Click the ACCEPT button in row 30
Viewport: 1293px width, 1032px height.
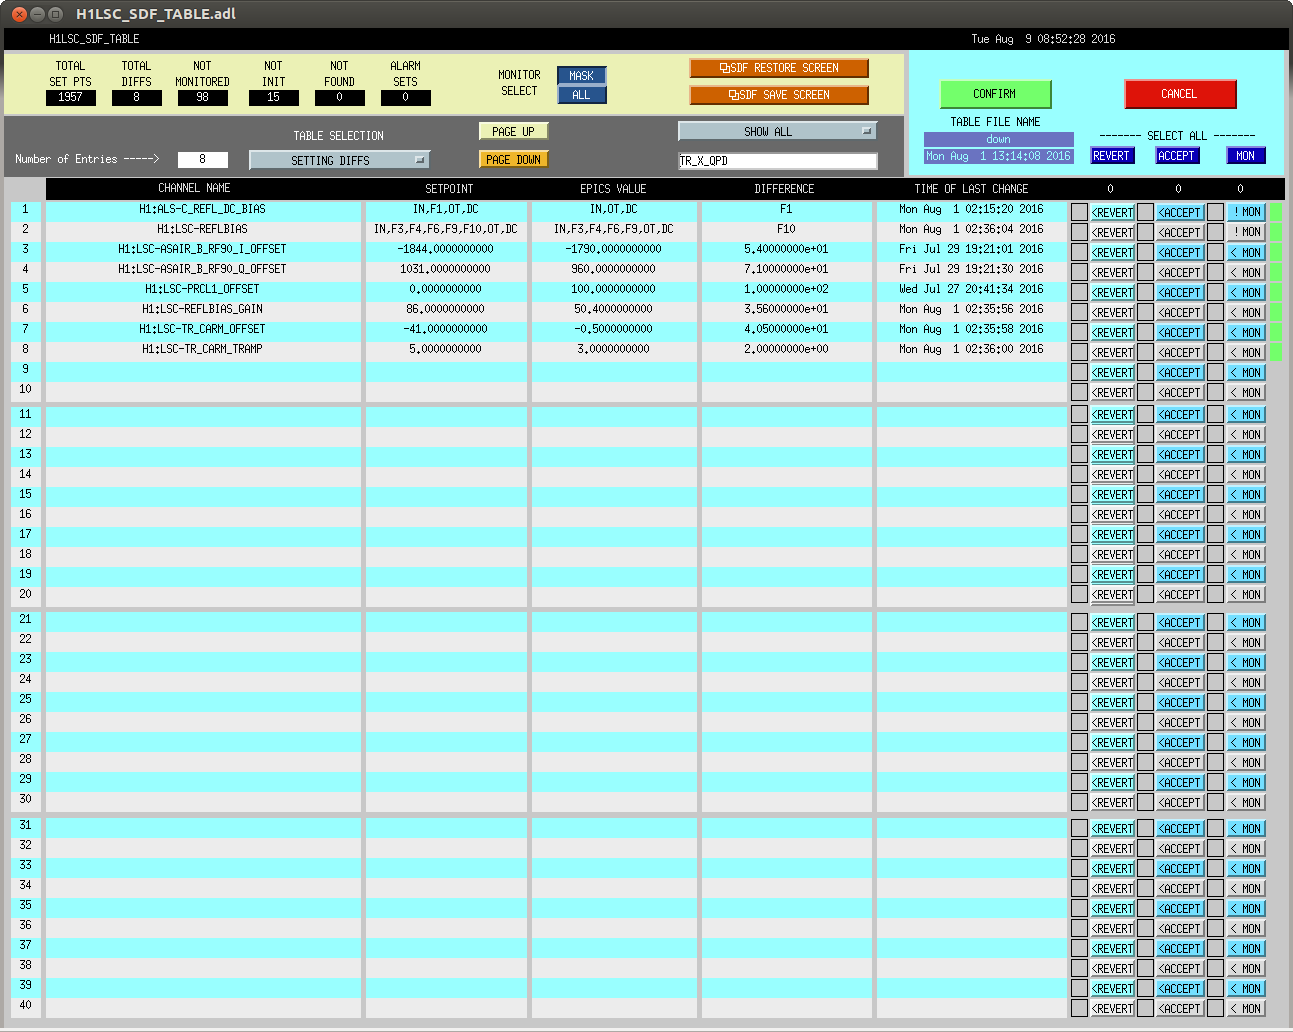(x=1180, y=803)
